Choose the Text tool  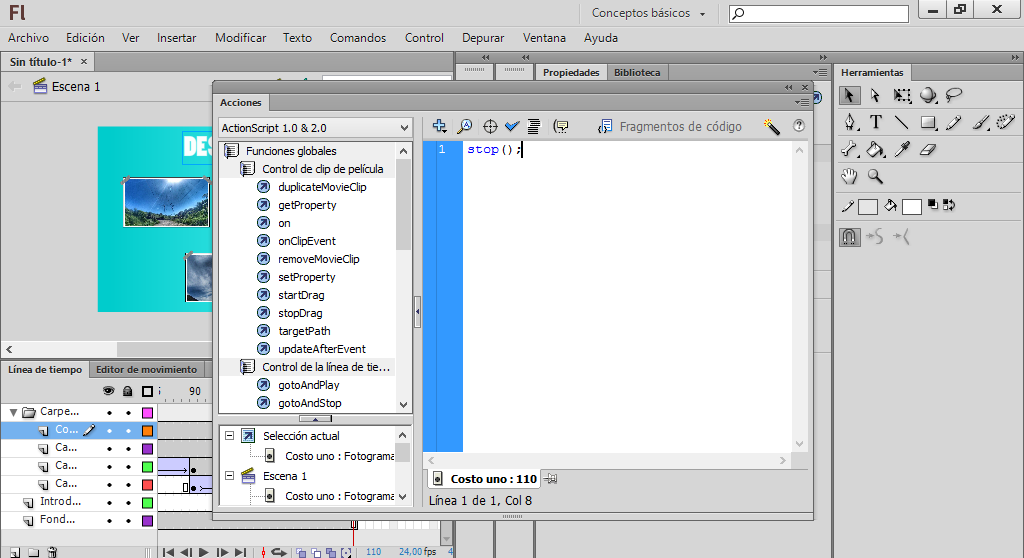pos(876,122)
